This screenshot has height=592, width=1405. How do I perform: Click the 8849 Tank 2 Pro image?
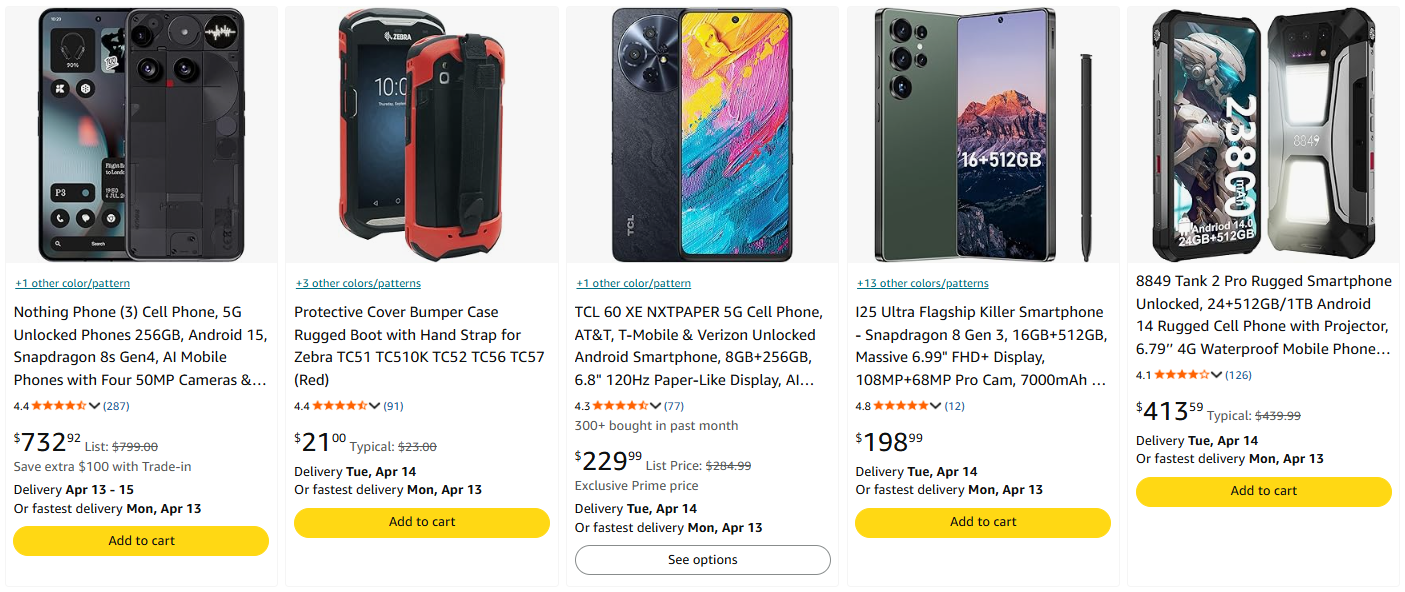(1263, 135)
